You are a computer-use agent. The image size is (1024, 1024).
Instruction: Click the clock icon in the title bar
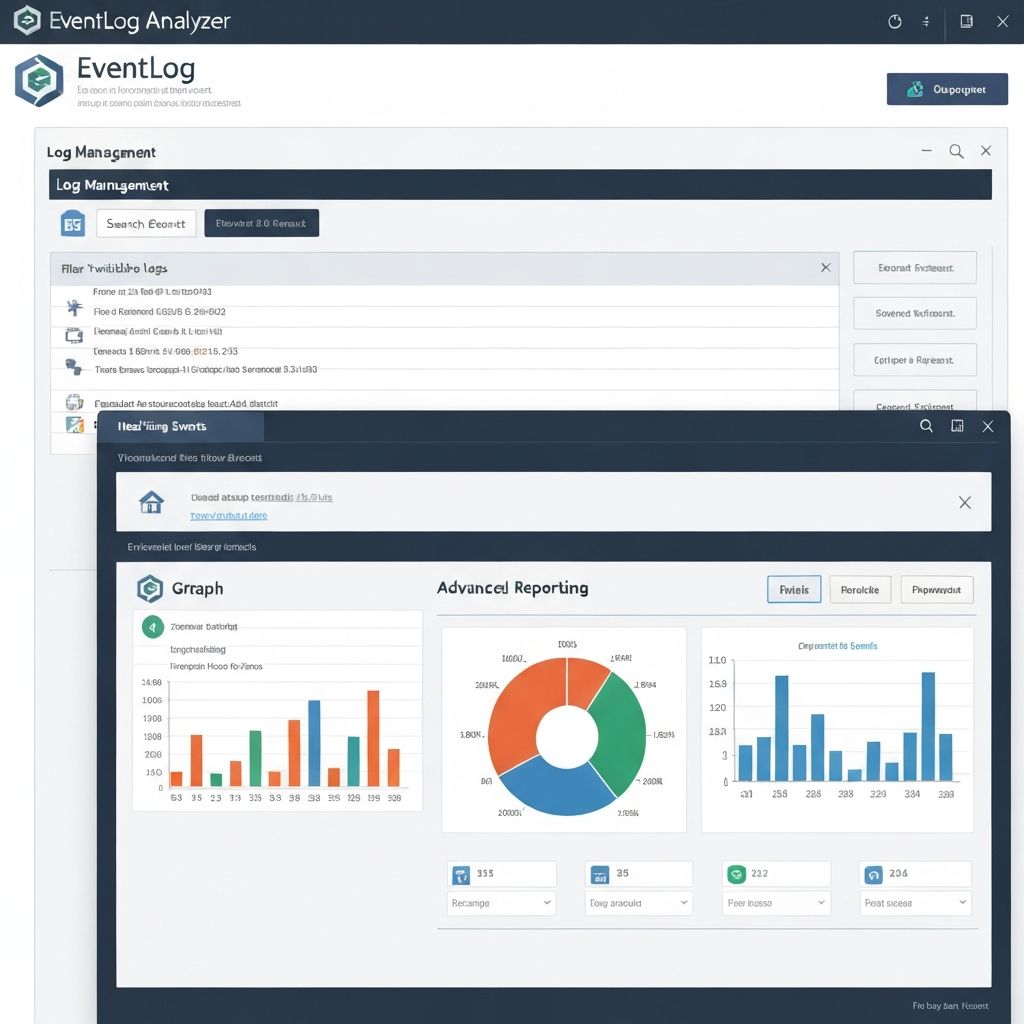[x=895, y=22]
